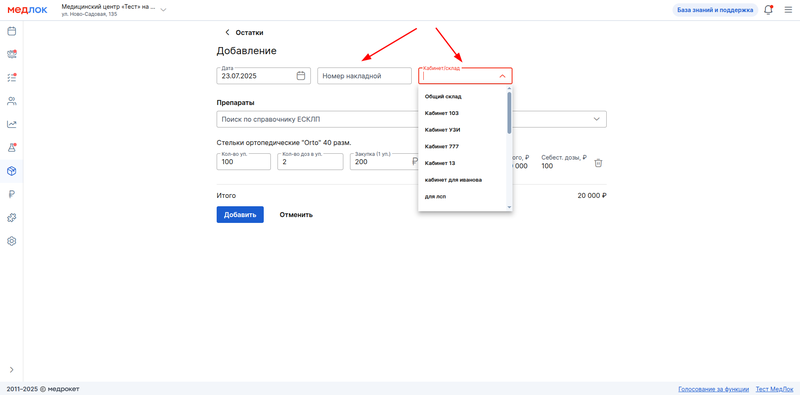Open Голосование за функции link

point(713,389)
